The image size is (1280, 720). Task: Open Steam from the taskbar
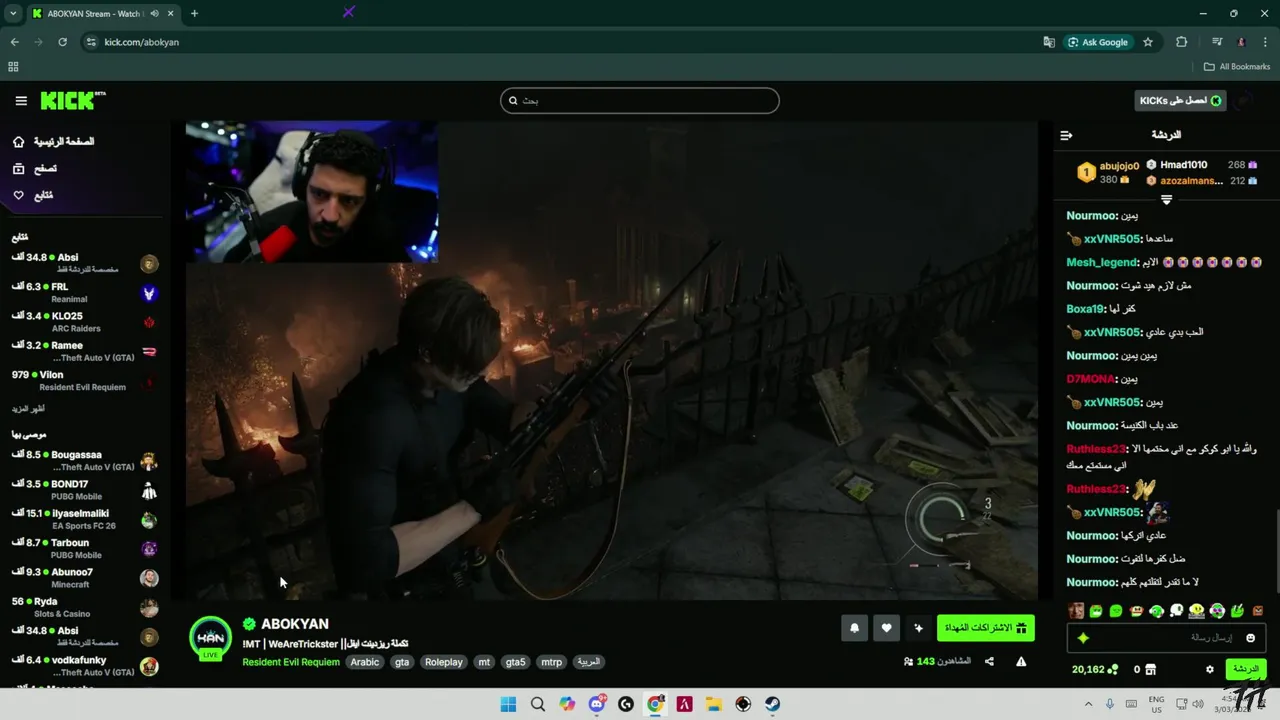773,704
